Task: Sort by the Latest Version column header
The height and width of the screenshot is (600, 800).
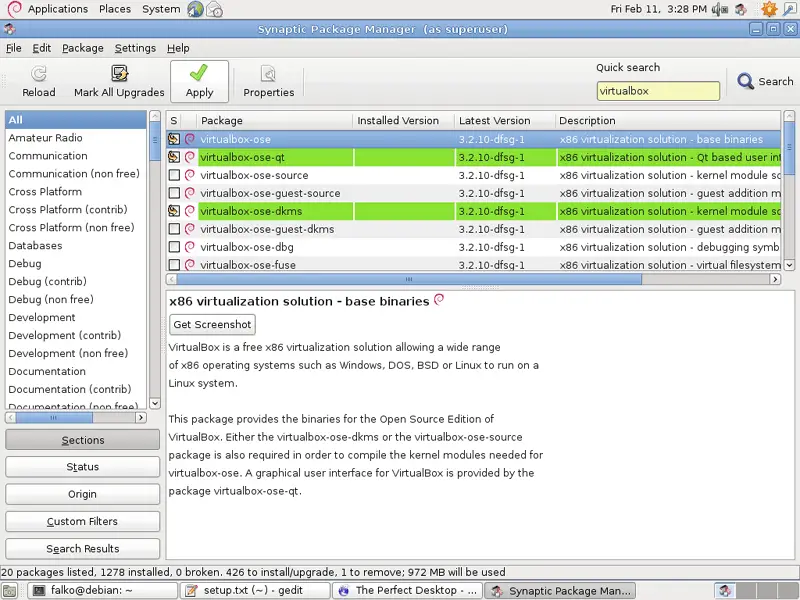Action: 505,121
